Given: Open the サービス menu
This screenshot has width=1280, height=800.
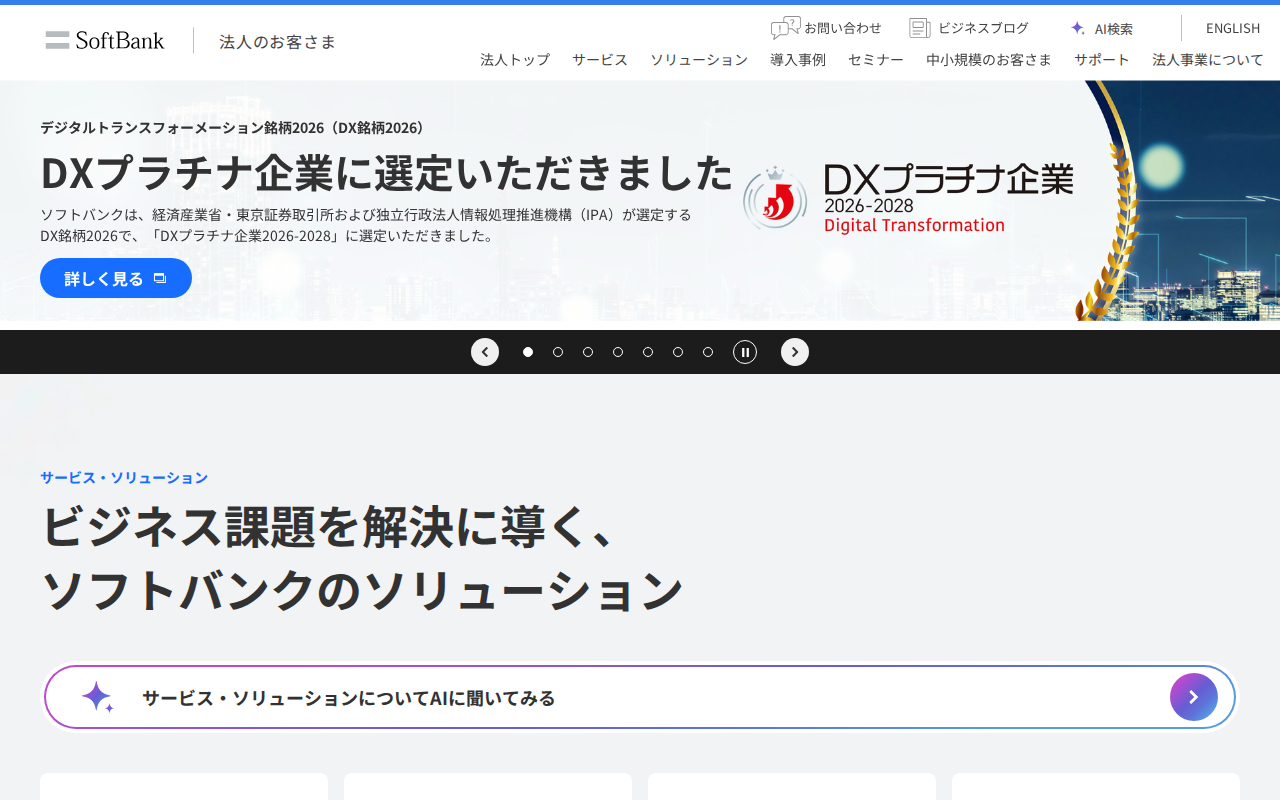Looking at the screenshot, I should 600,59.
